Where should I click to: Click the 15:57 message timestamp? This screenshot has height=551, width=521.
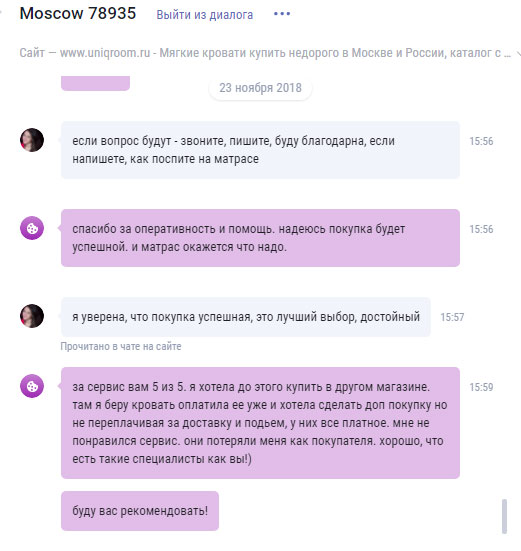(452, 317)
